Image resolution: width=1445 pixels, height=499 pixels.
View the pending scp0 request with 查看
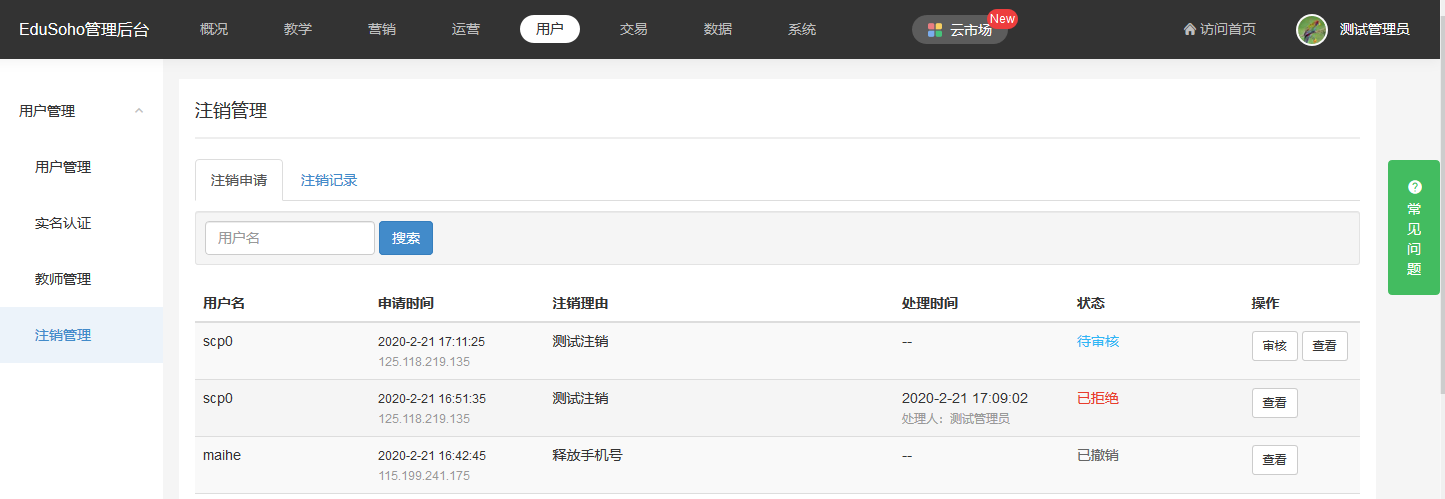pos(1324,346)
